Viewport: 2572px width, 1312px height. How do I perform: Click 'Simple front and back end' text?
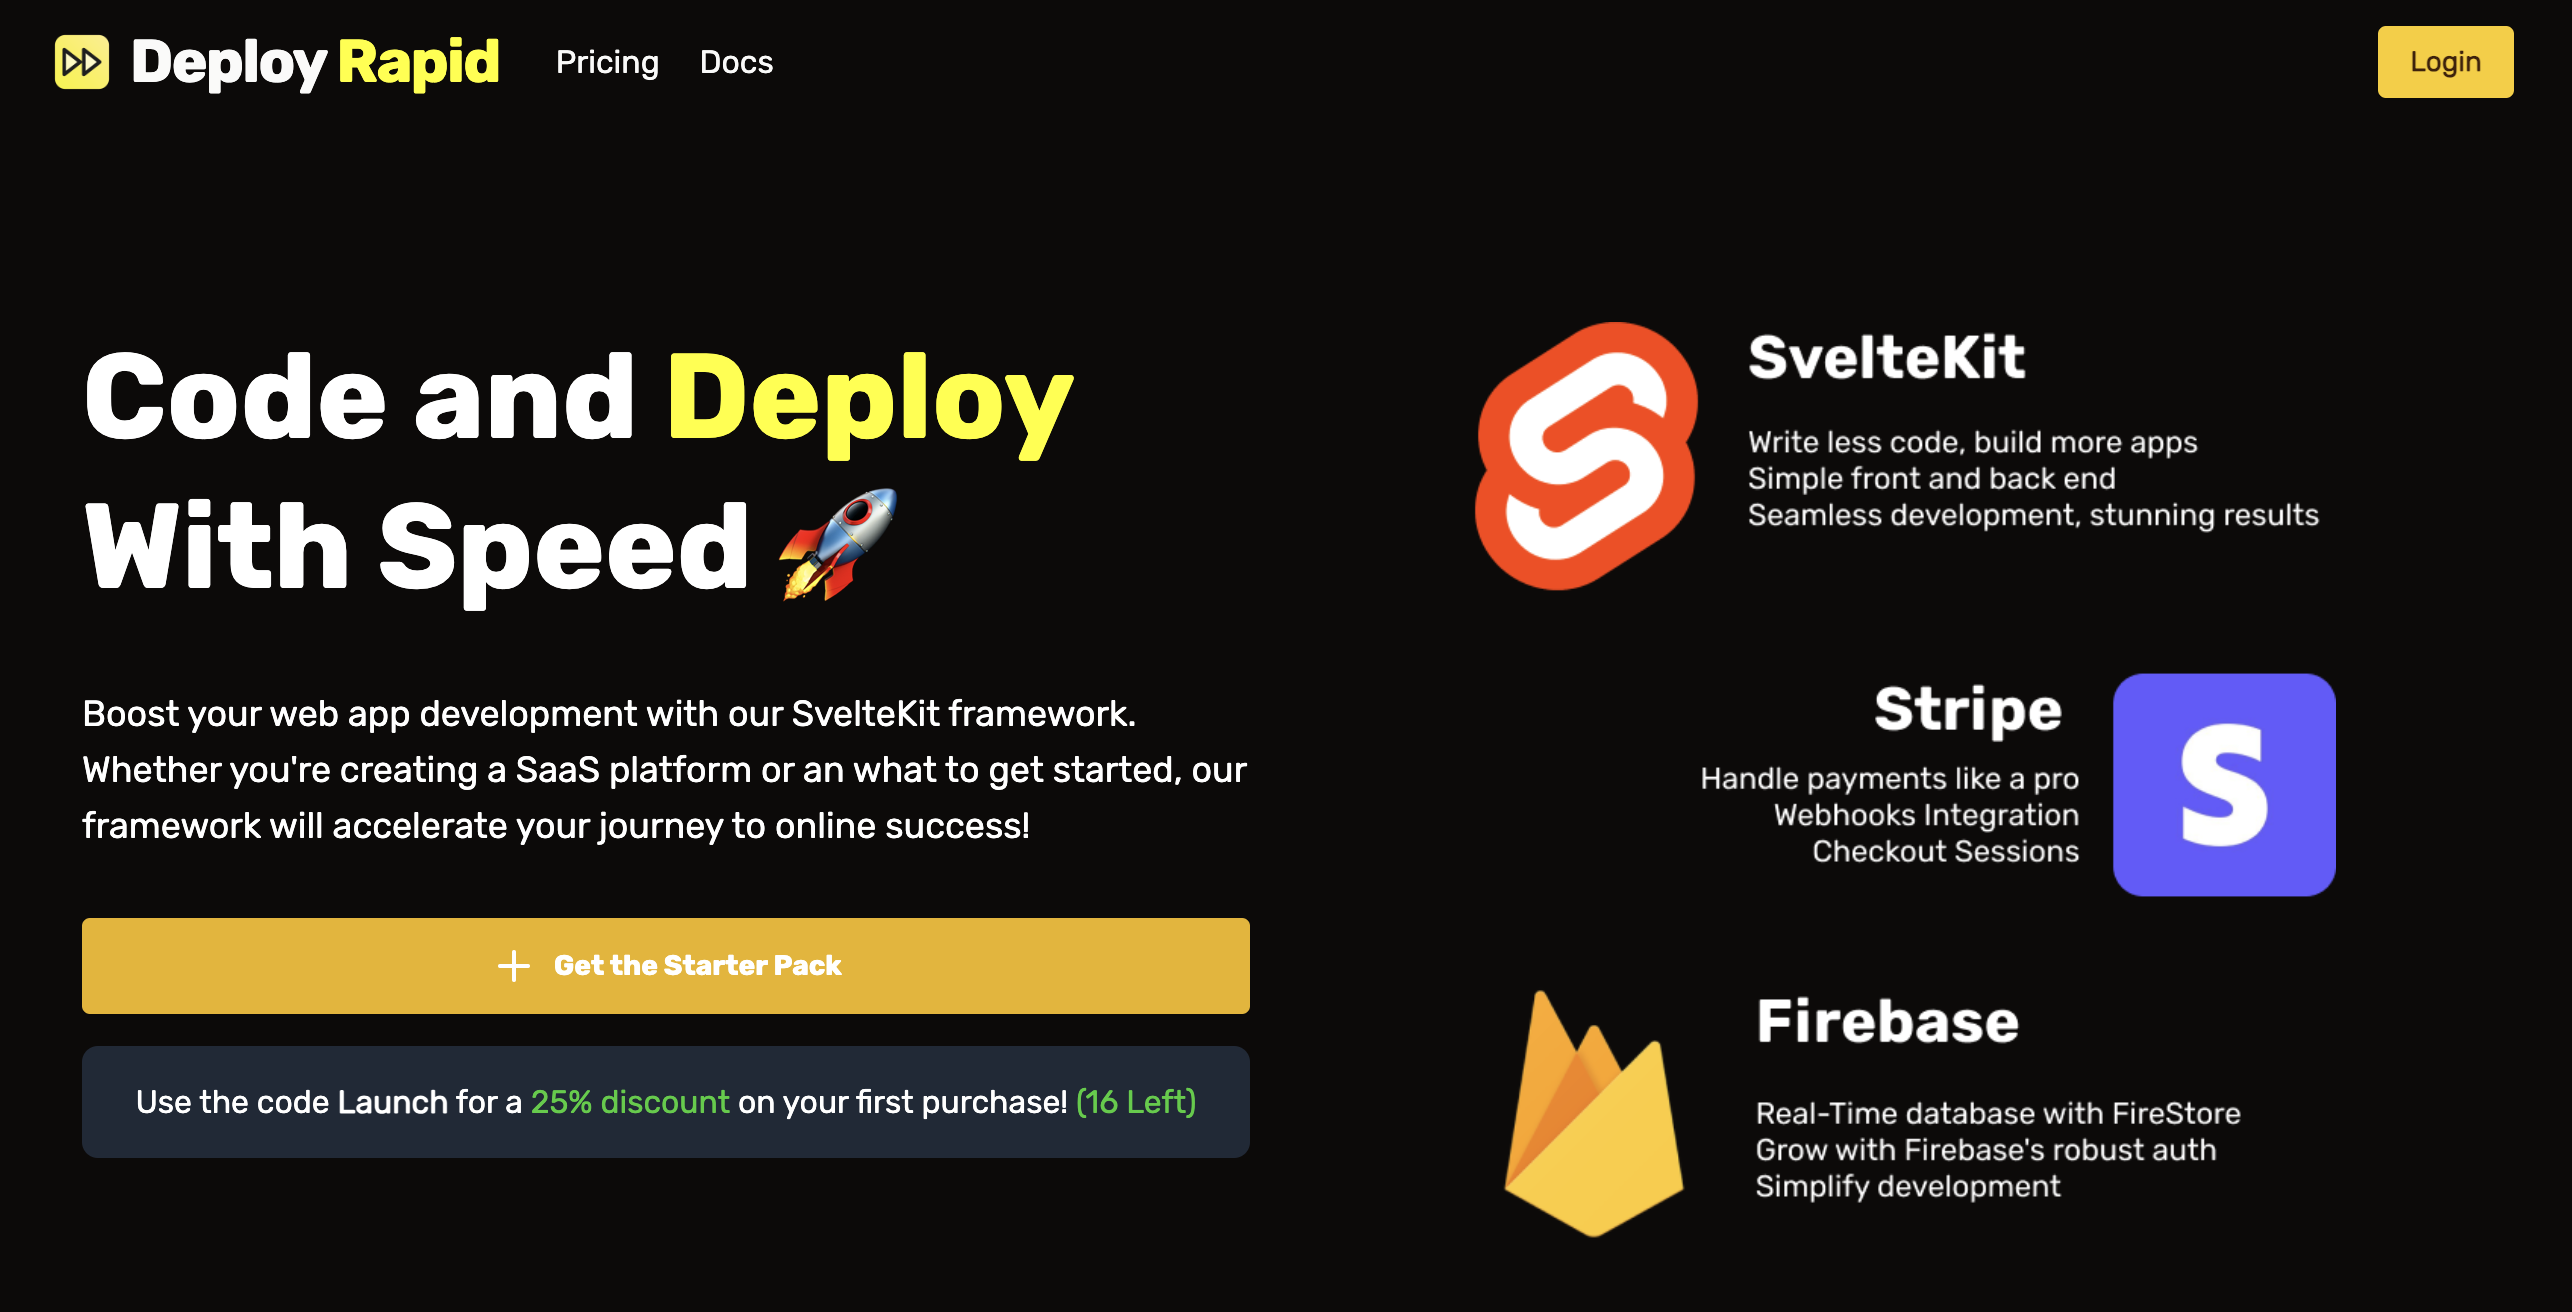pyautogui.click(x=1931, y=478)
